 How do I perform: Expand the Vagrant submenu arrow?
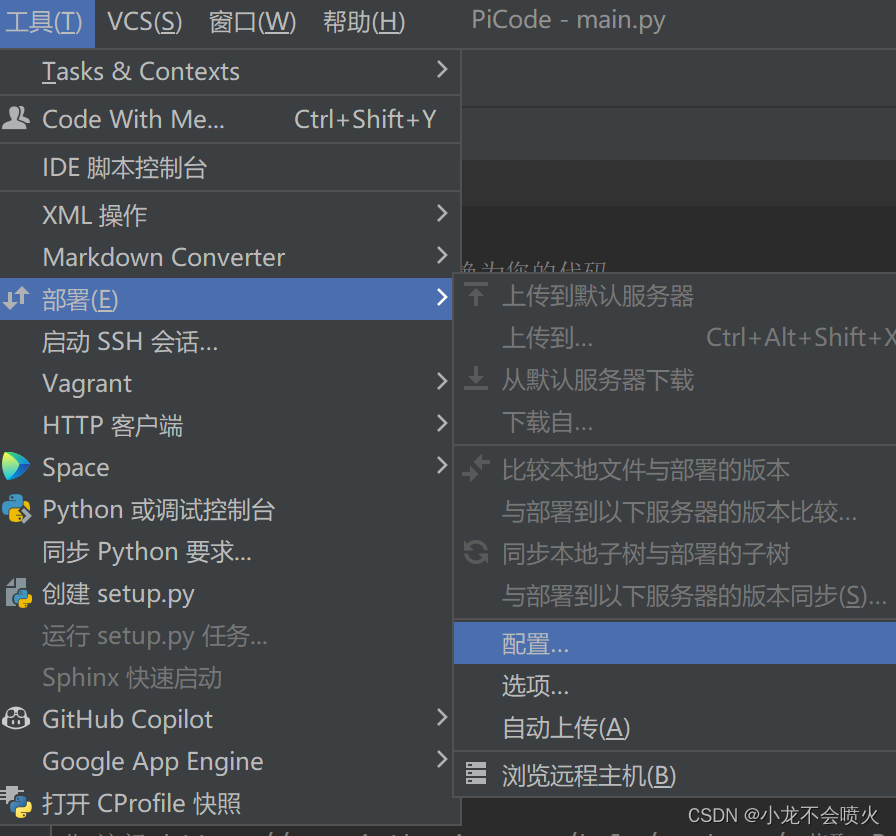442,381
